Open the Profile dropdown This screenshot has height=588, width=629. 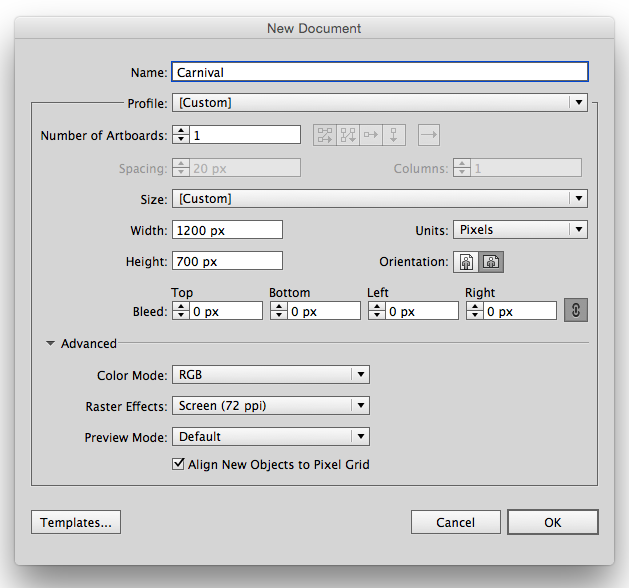point(379,102)
